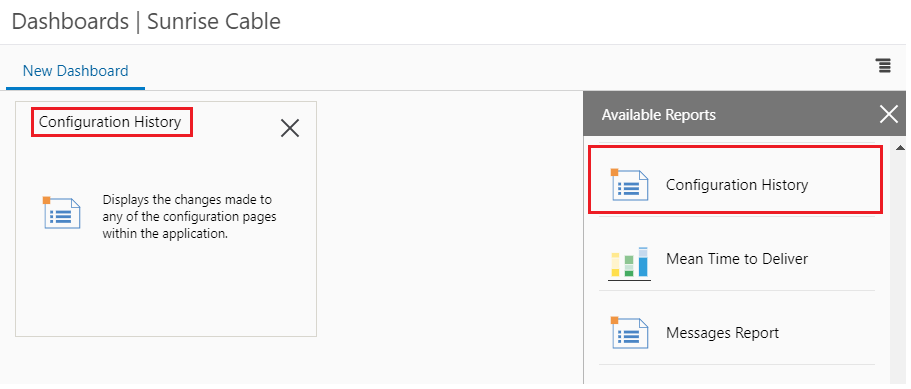Click blank space inside the Configuration History widget card

(166, 290)
